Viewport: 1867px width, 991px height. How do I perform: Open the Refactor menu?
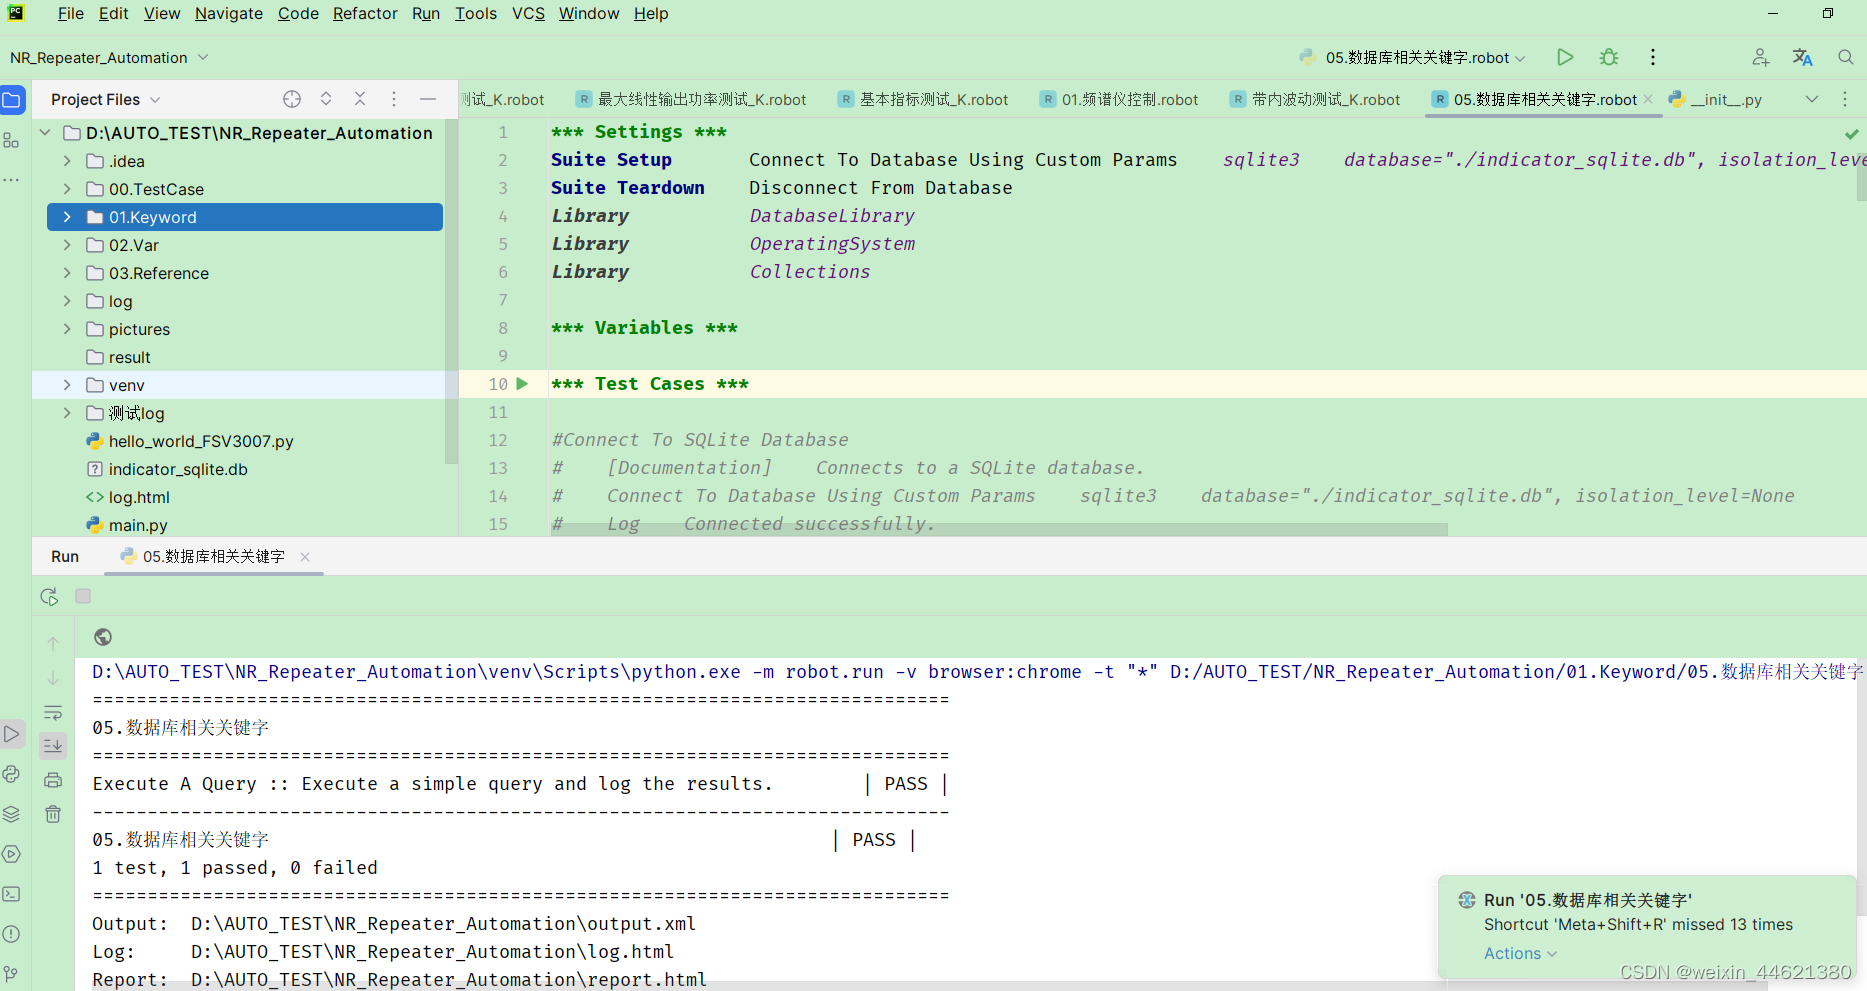364,13
